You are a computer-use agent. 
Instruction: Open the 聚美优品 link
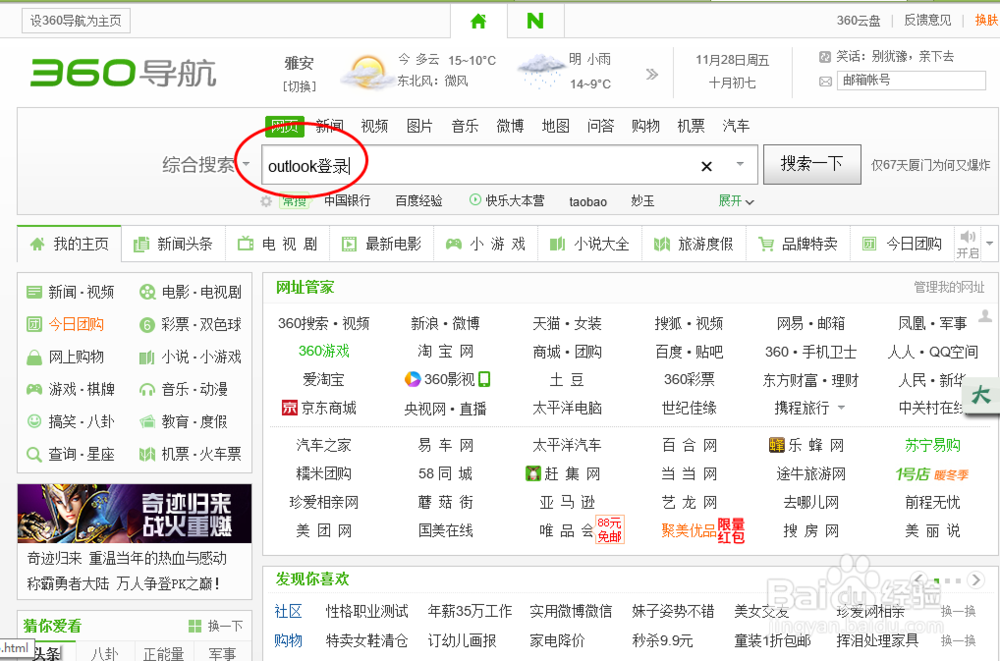pos(689,530)
